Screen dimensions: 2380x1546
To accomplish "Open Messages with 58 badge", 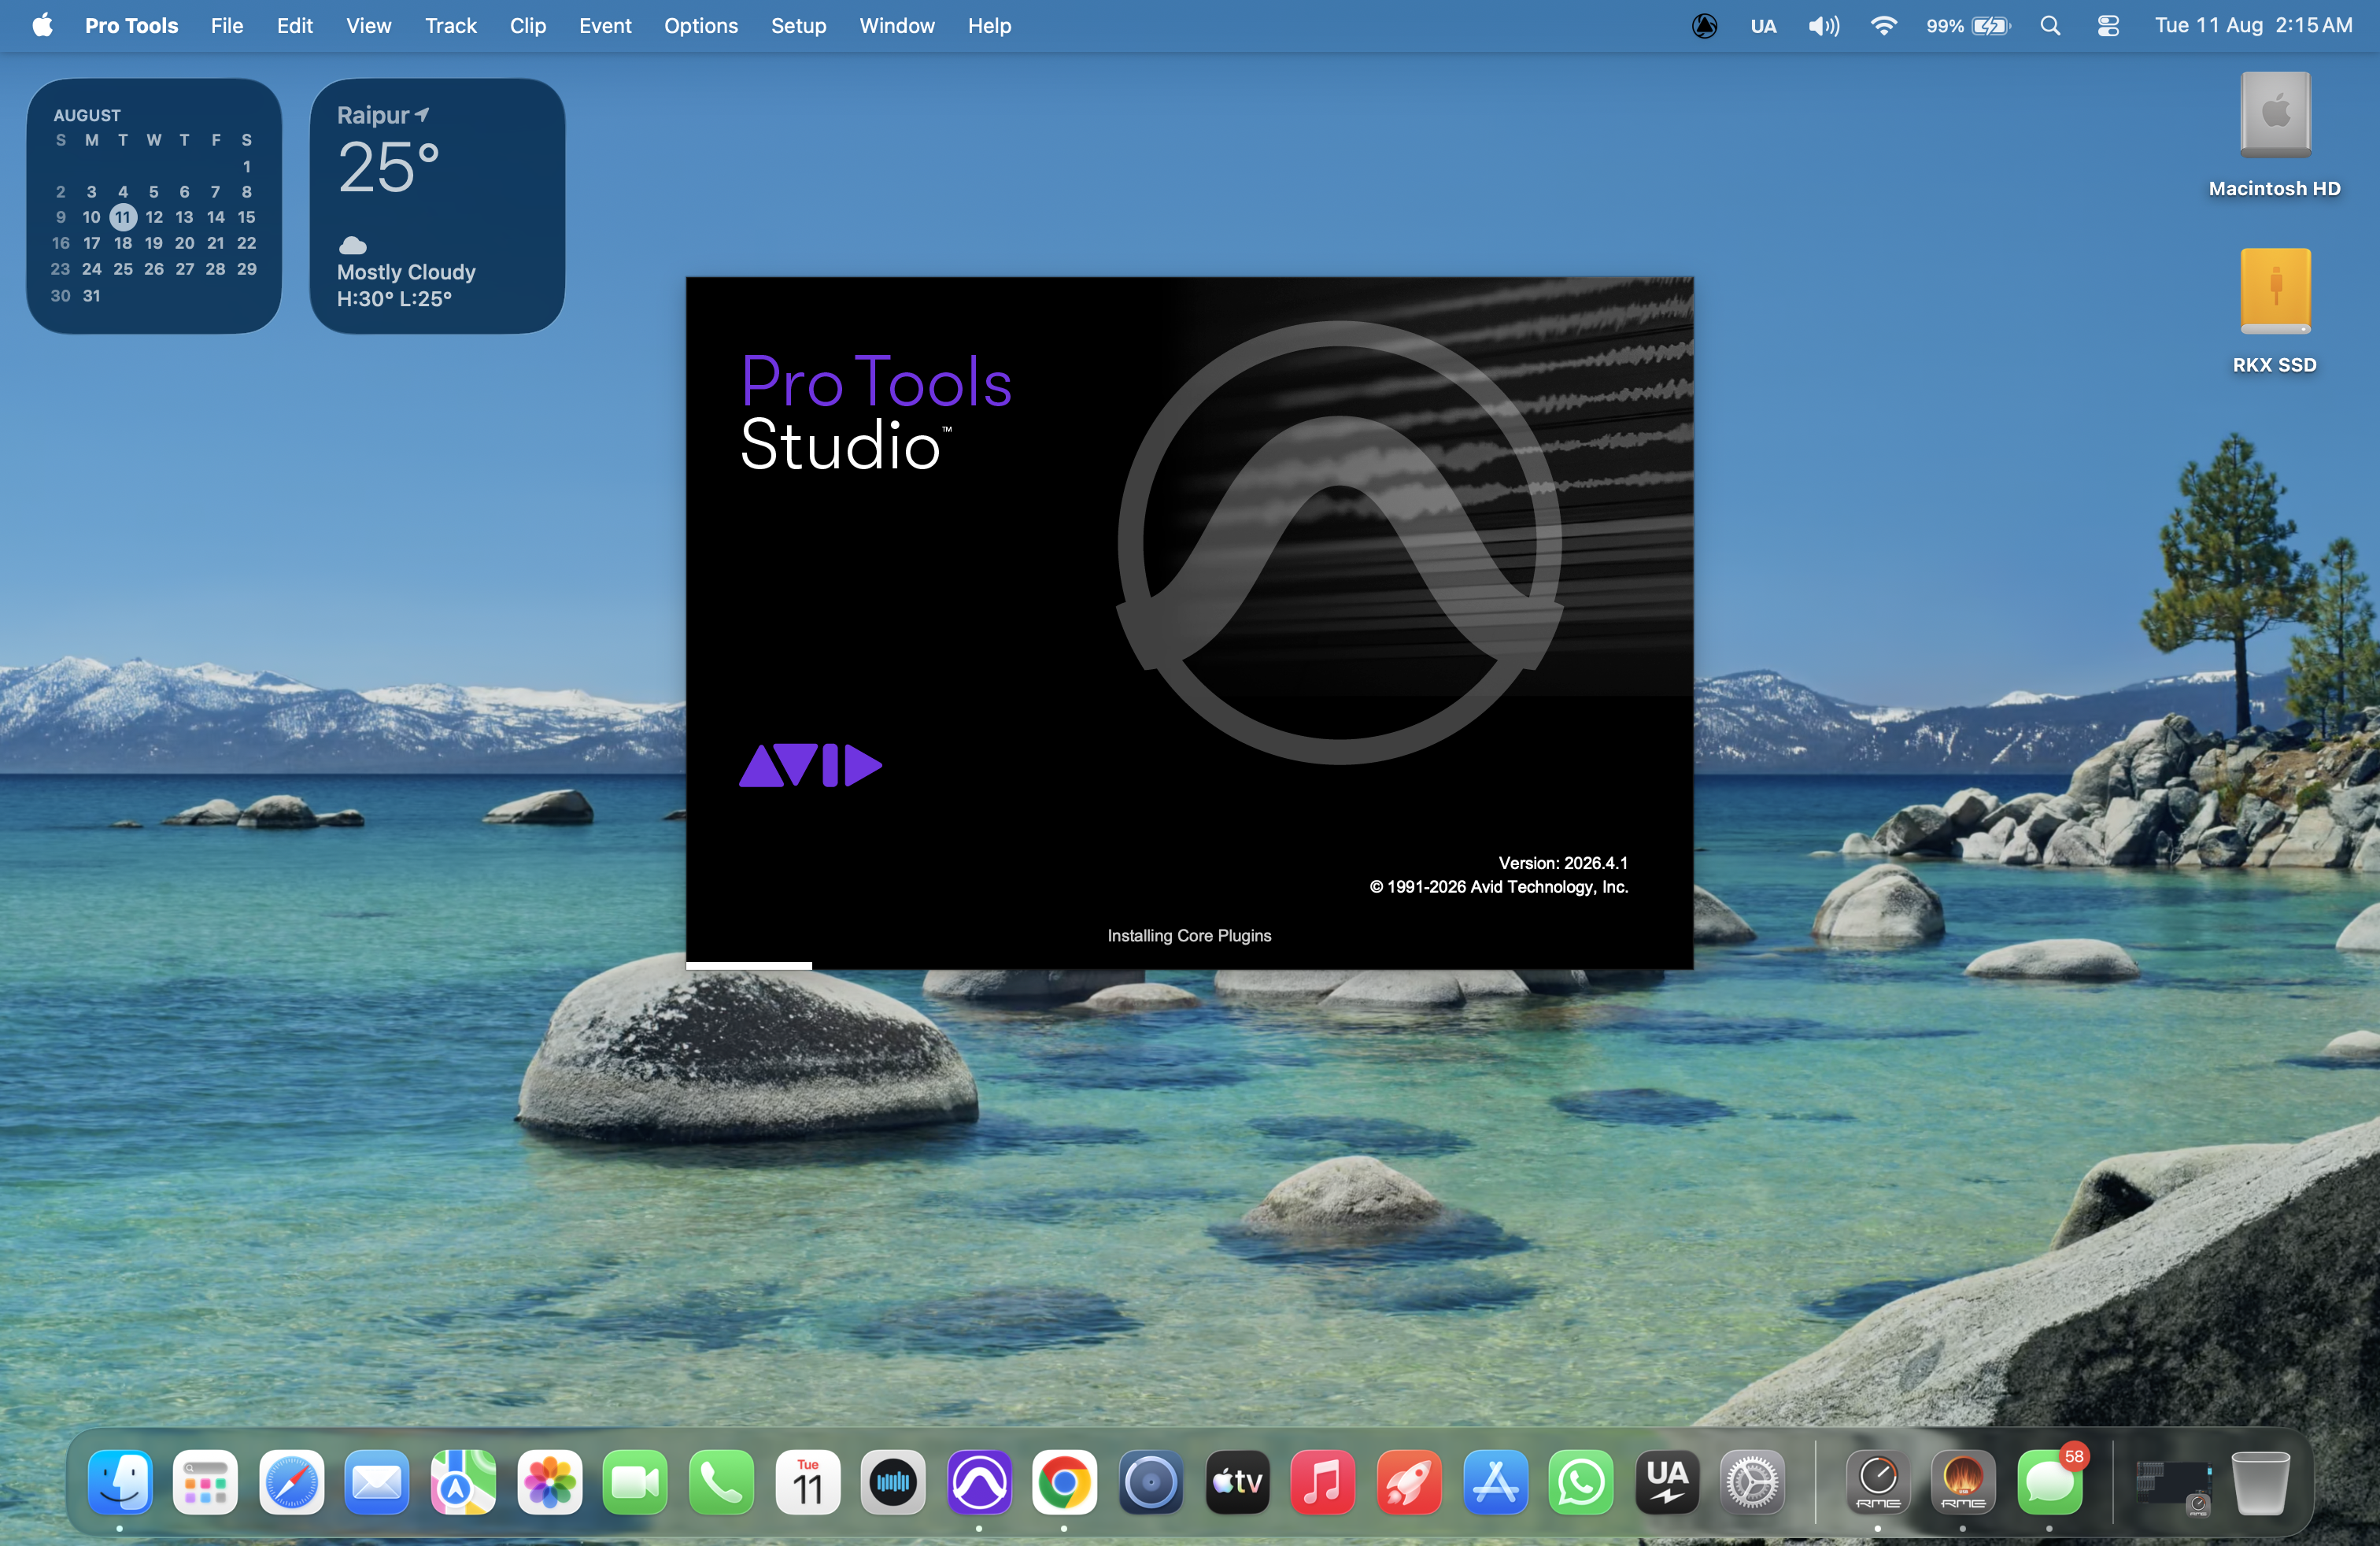I will (2050, 1482).
